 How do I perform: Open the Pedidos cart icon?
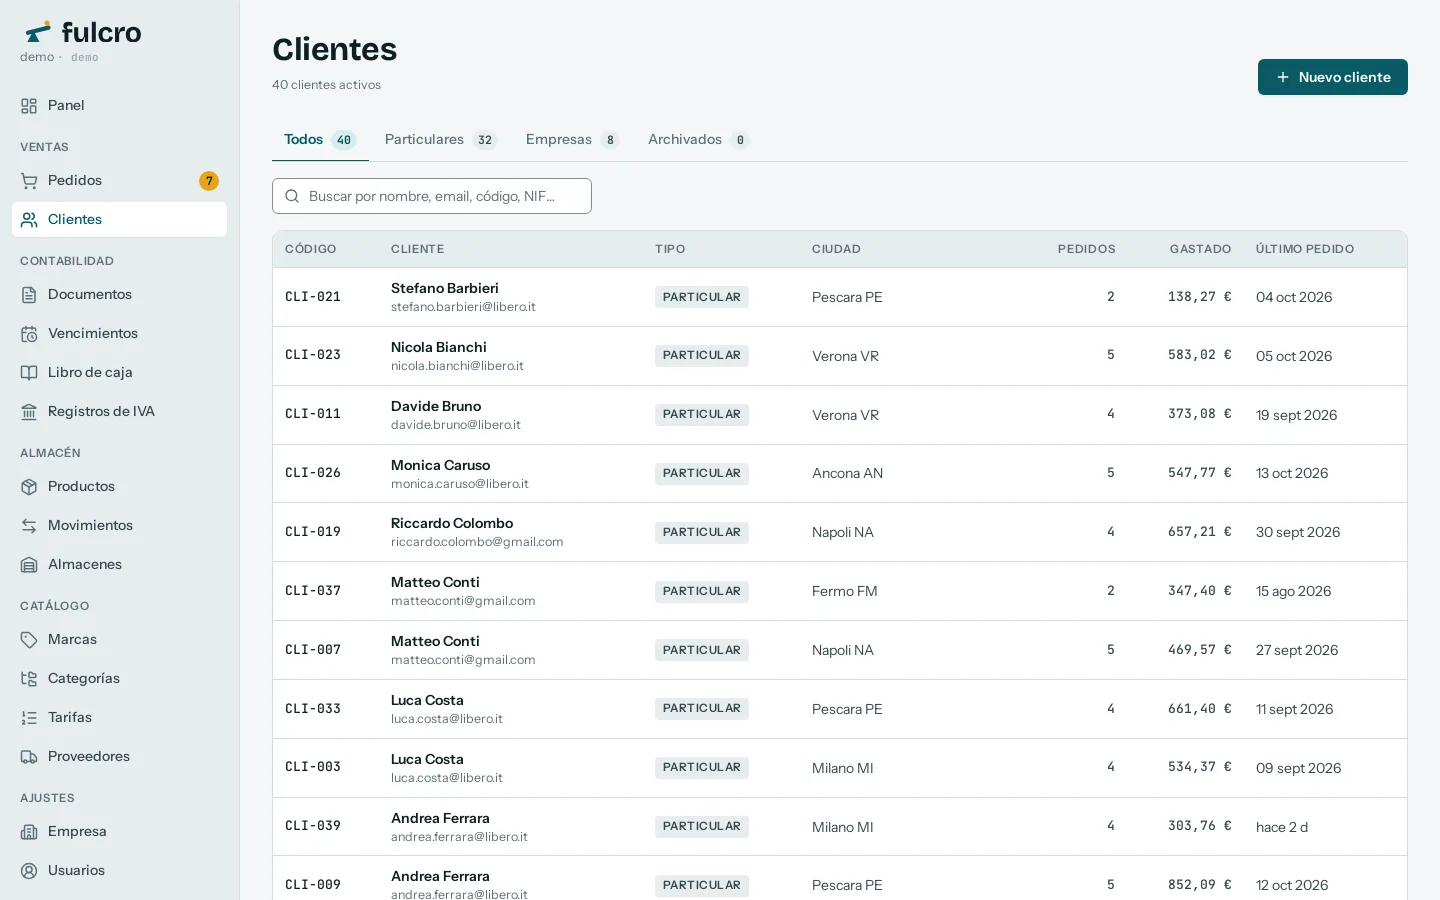[29, 181]
